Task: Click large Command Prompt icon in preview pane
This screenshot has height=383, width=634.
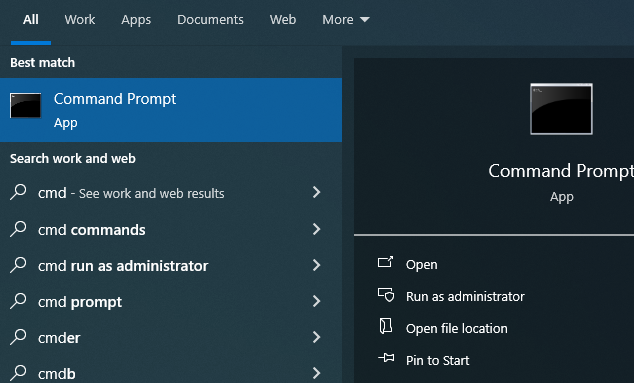Action: click(561, 109)
